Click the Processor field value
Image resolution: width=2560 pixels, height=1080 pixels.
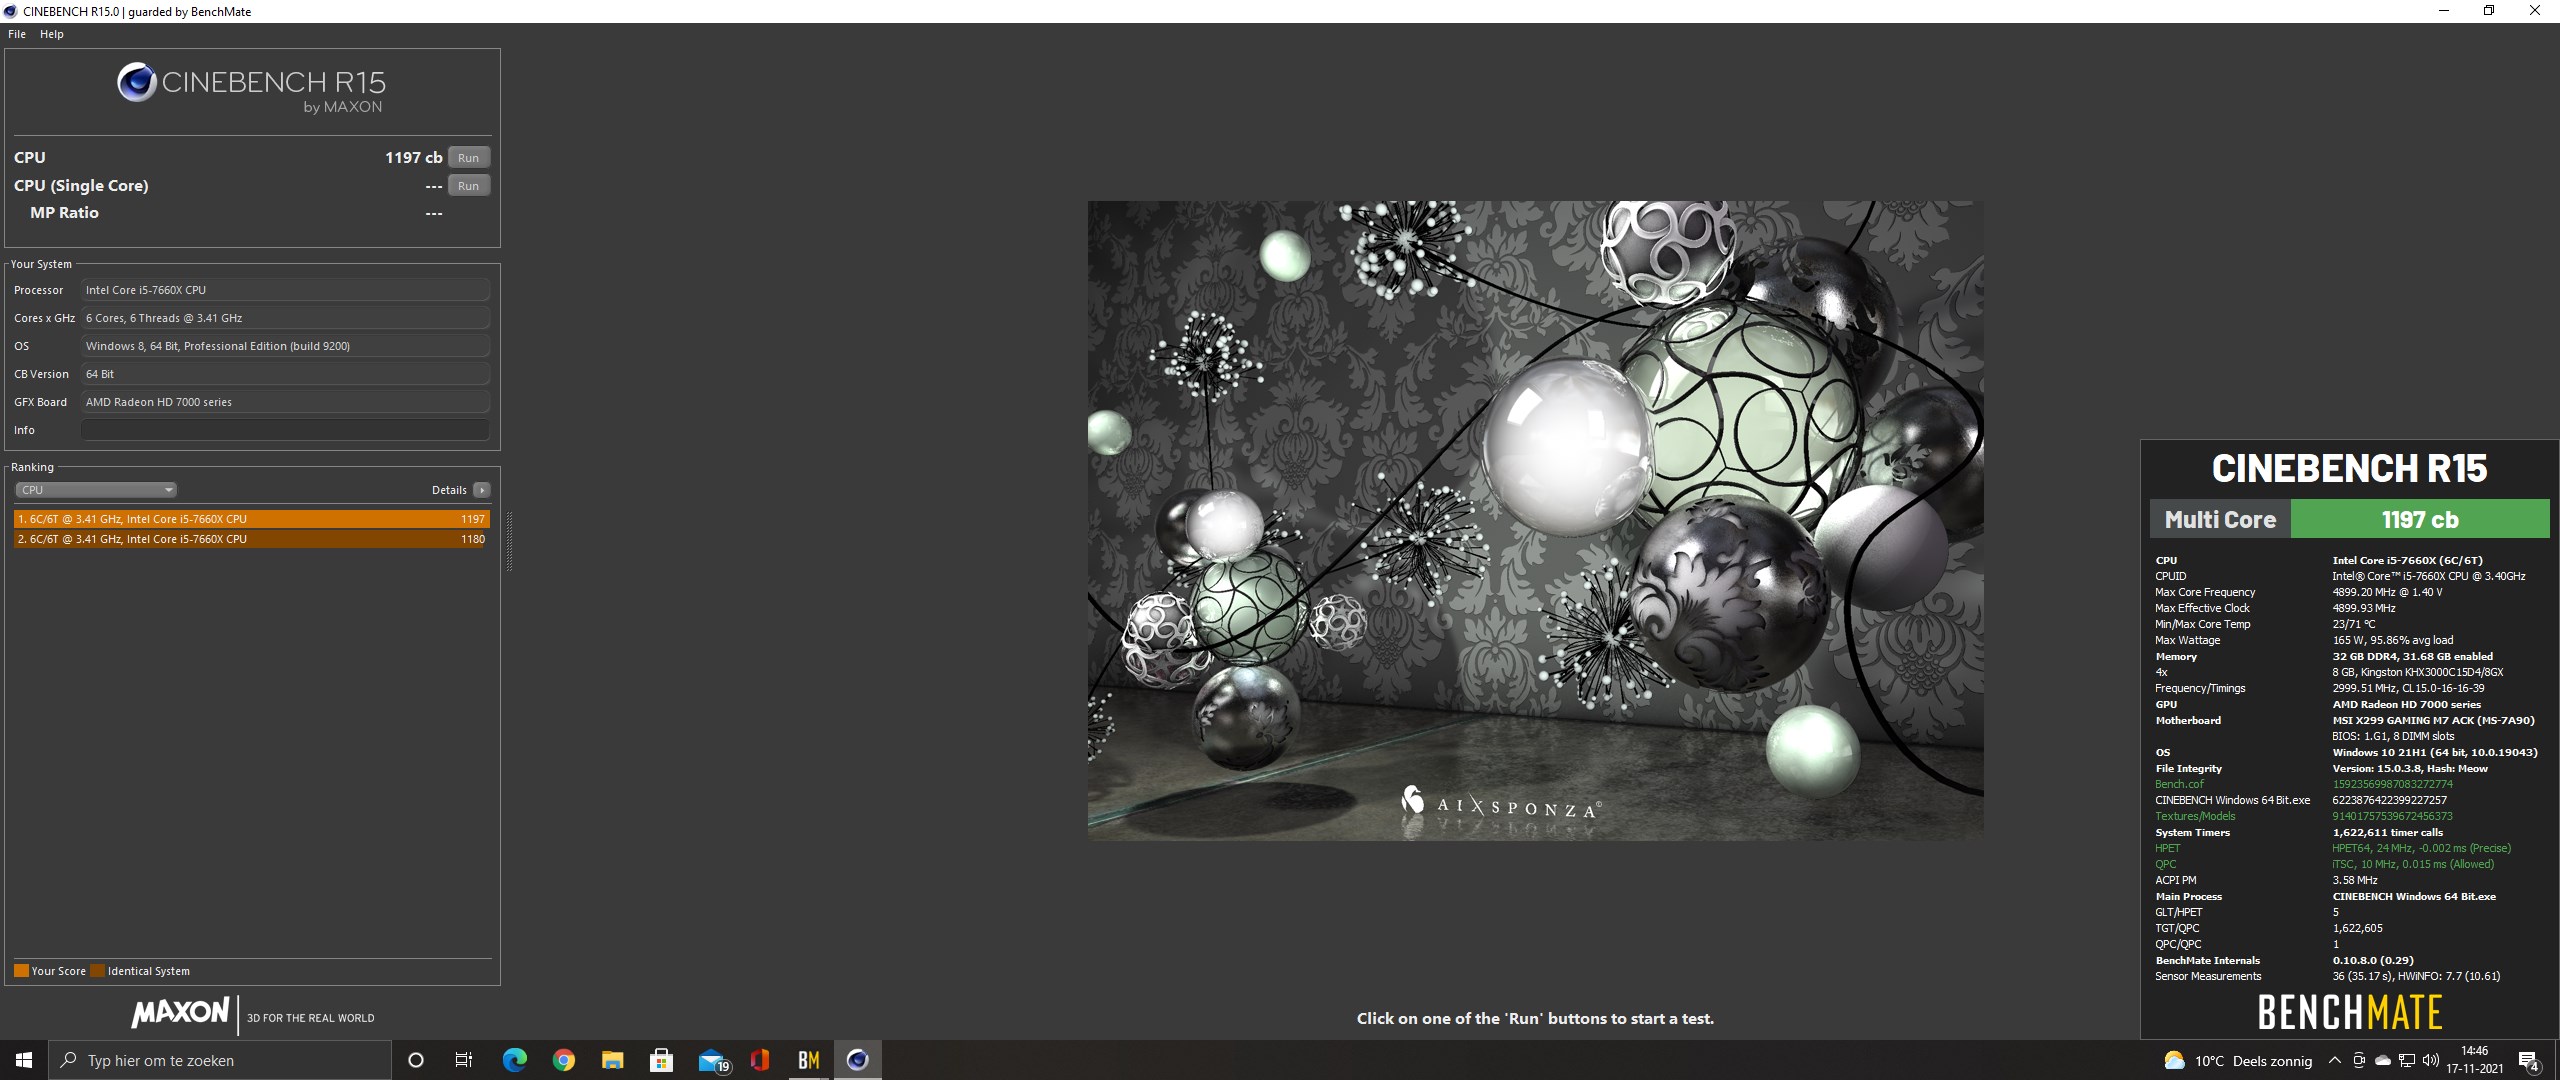click(x=285, y=290)
